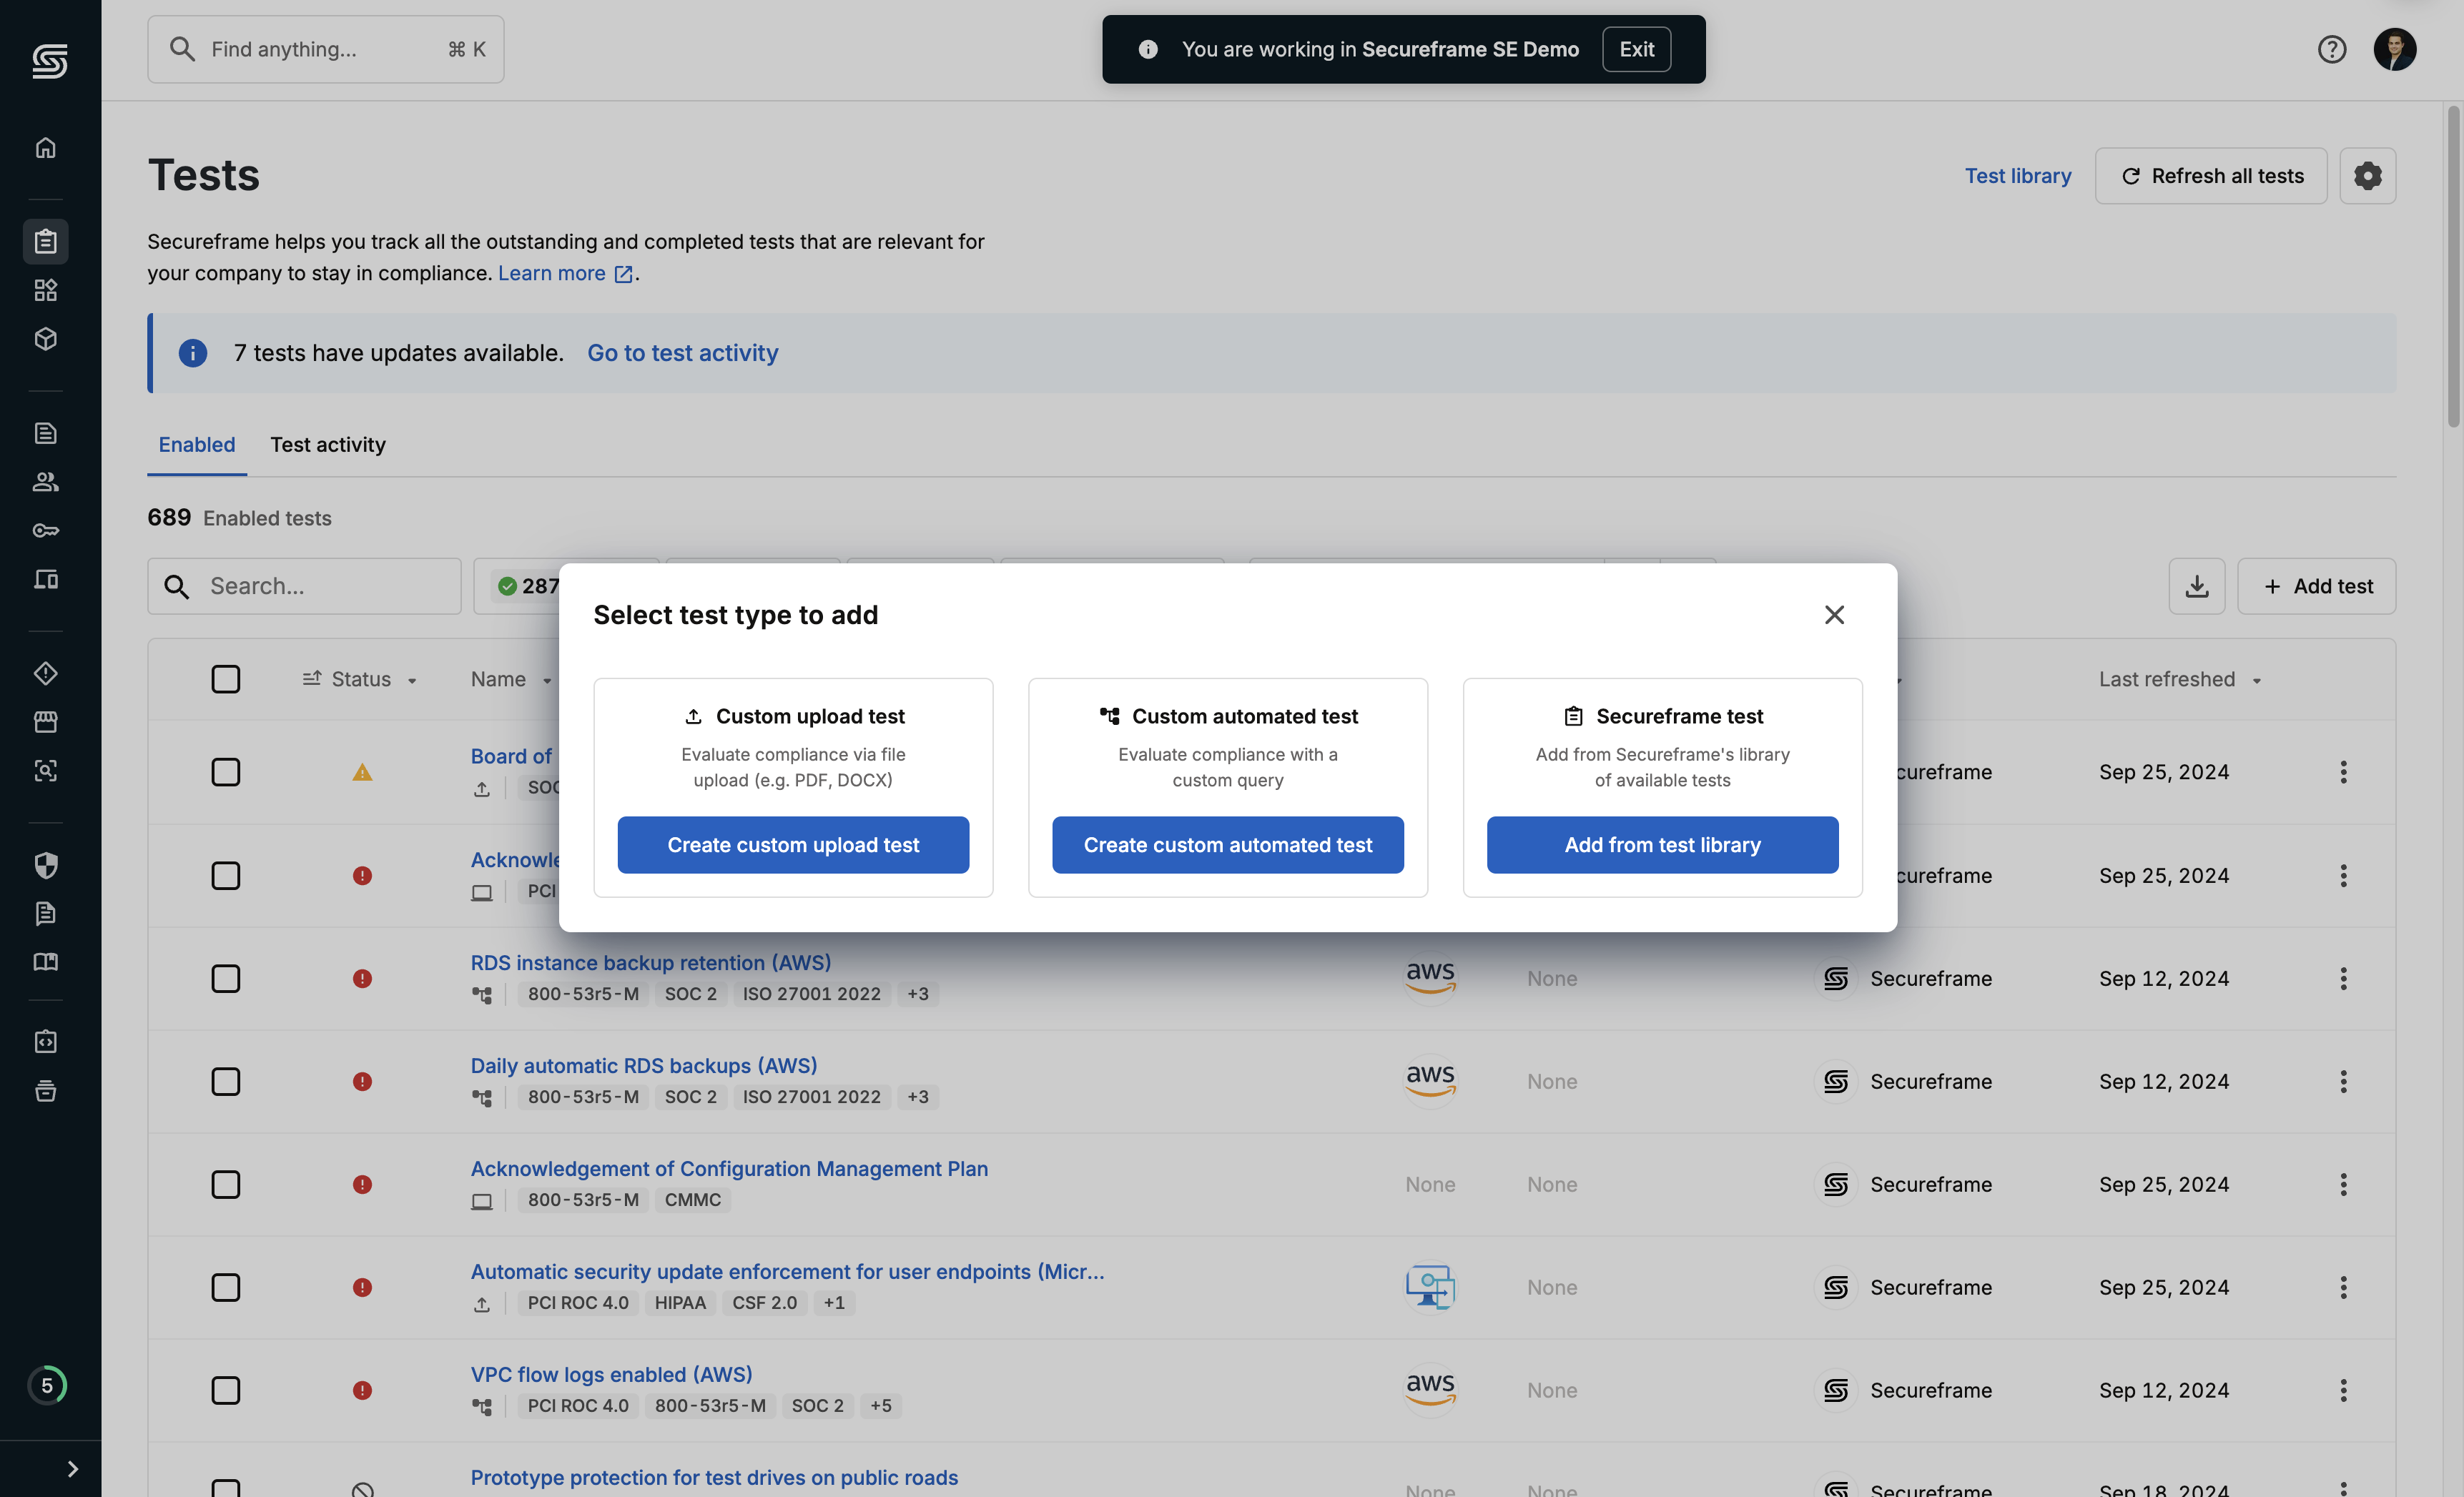
Task: Open the progress circle showing 5
Action: 47,1386
